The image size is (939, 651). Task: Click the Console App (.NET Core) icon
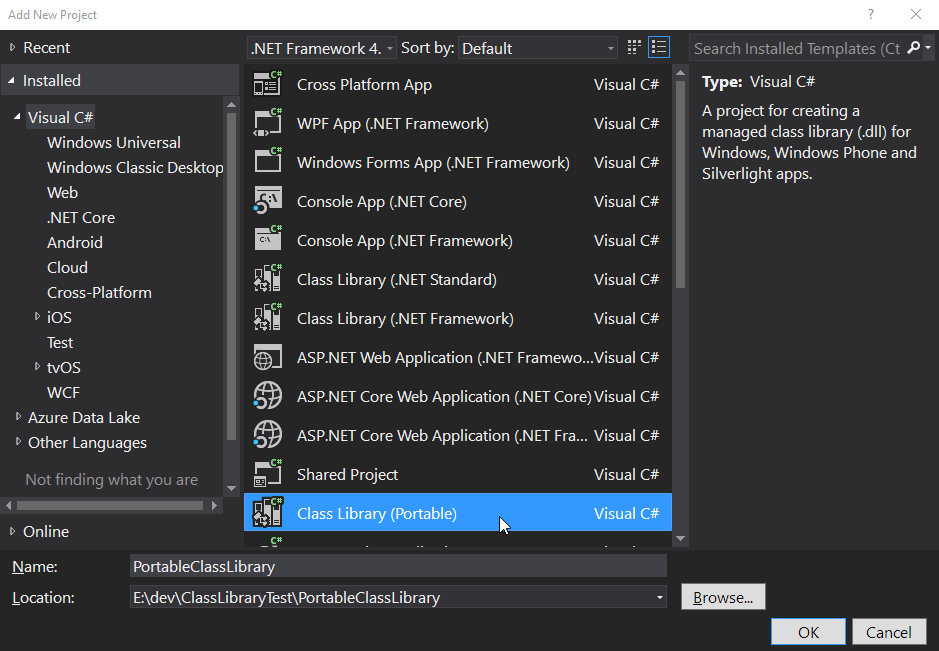[268, 201]
